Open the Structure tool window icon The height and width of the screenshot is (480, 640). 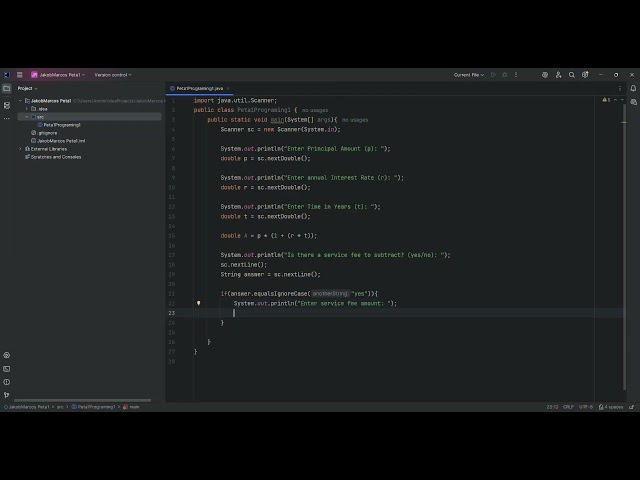point(7,105)
